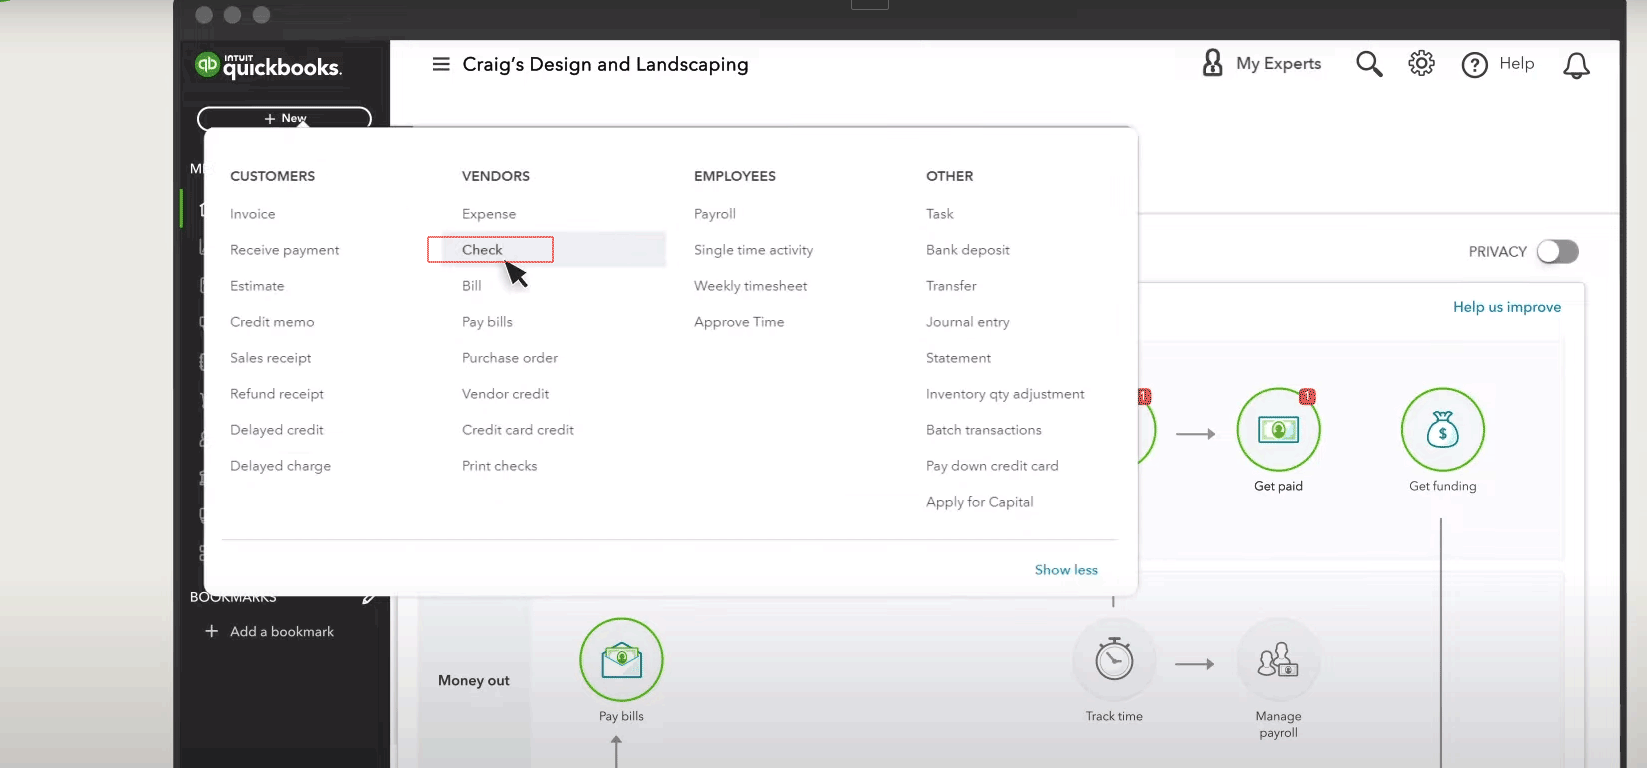Screen dimensions: 1647x768
Task: Click the Get funding money bag icon
Action: click(x=1442, y=430)
